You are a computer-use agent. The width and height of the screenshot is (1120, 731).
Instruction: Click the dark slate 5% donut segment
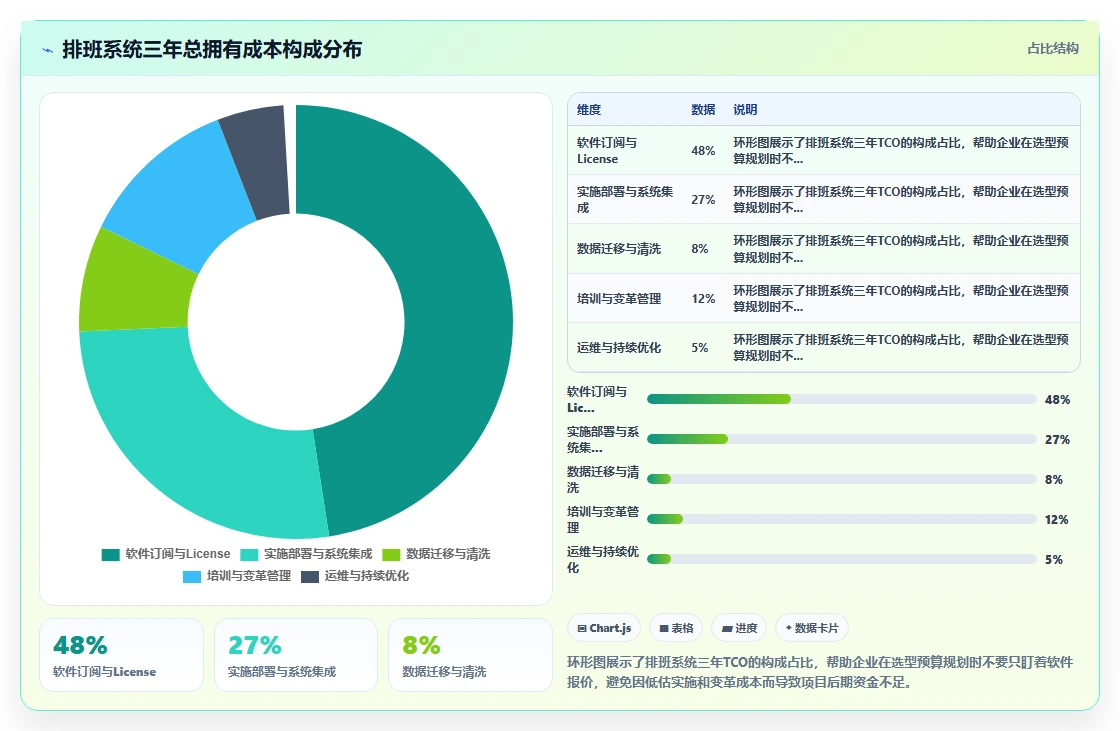pos(261,161)
